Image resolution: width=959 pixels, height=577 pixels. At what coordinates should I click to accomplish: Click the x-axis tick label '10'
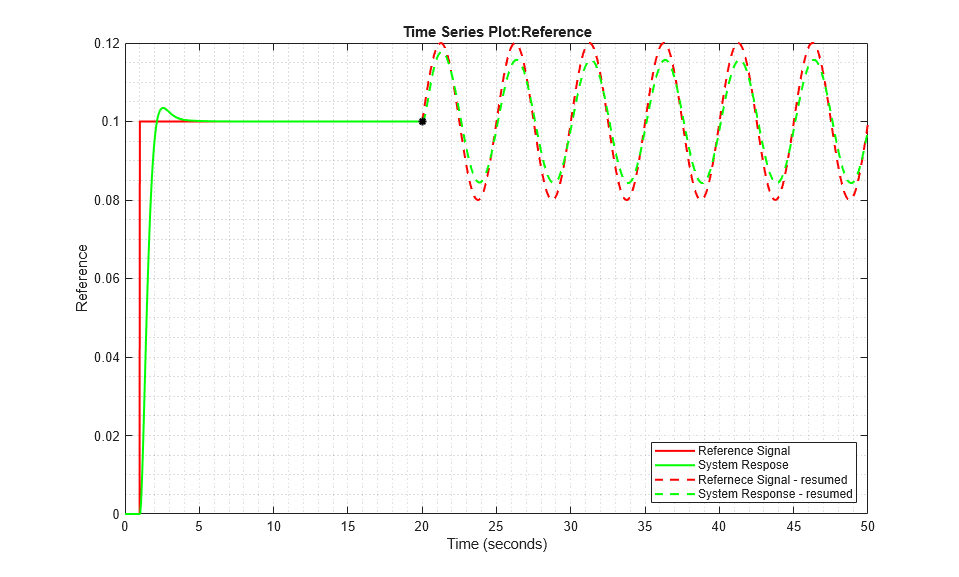click(x=273, y=526)
